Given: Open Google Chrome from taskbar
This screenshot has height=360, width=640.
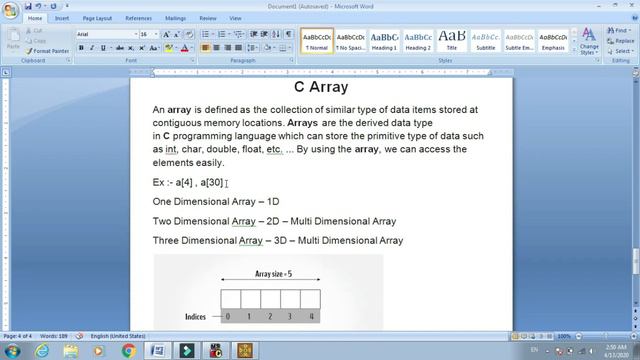Looking at the screenshot, I should tap(128, 351).
